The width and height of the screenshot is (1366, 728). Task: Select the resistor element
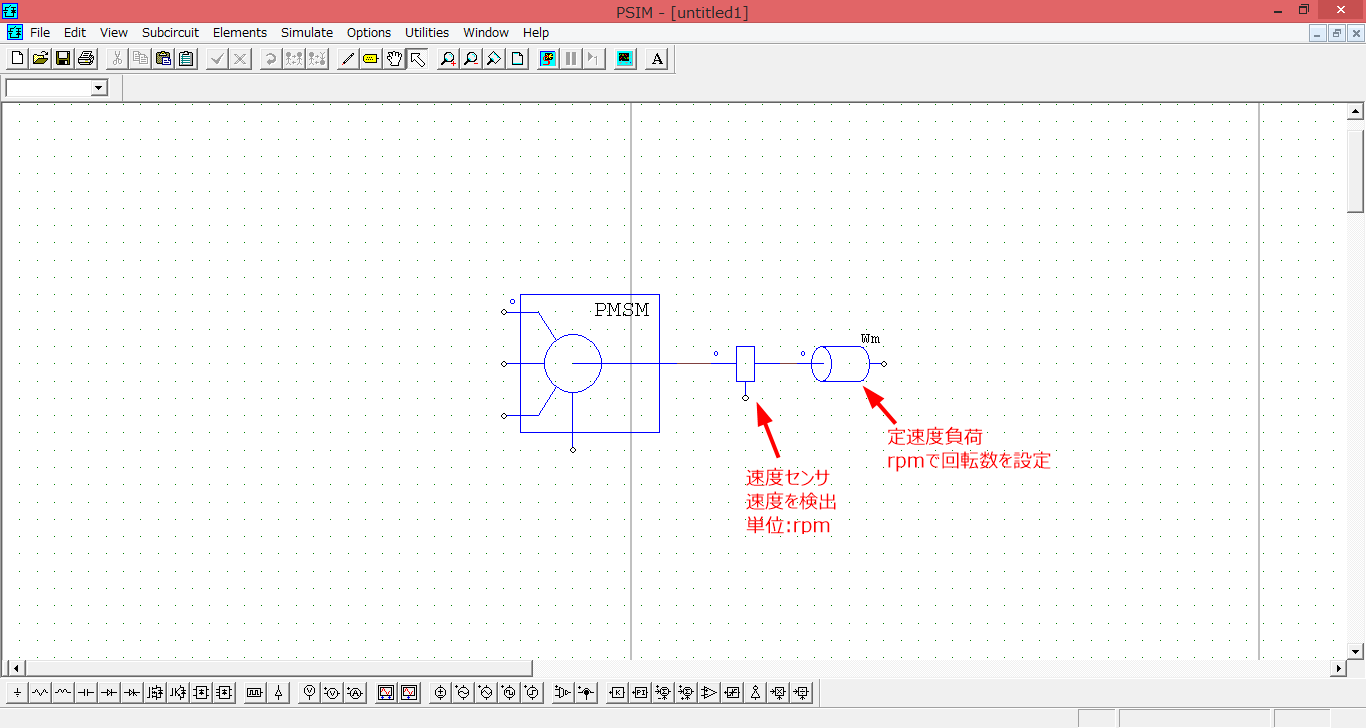point(39,692)
